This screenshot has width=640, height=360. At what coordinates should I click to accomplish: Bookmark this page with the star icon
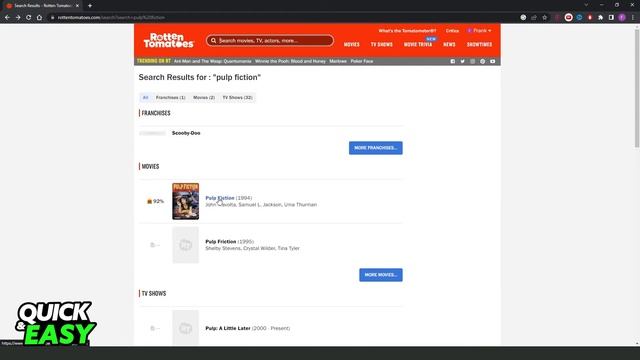pos(544,18)
